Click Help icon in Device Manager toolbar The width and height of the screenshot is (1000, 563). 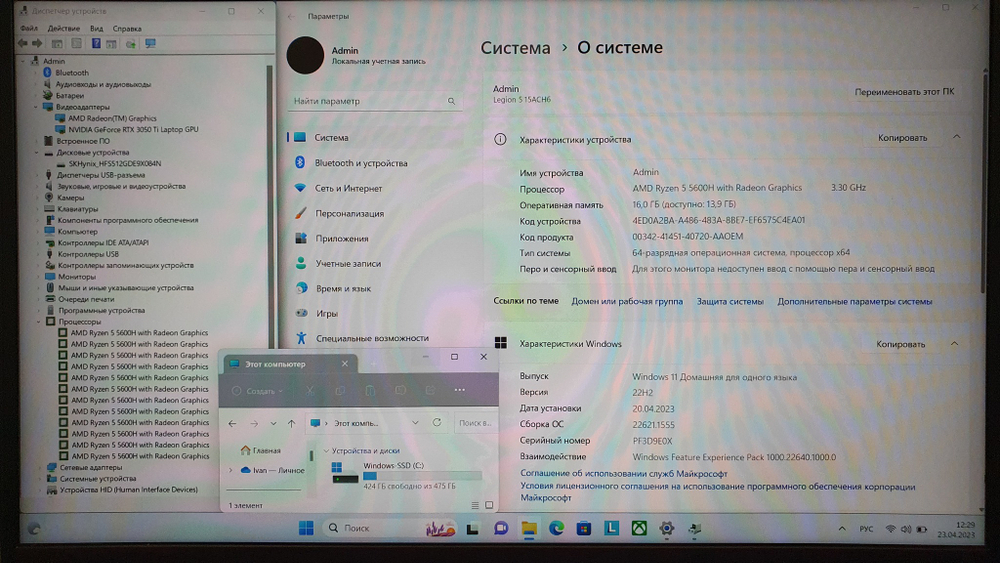tap(96, 43)
